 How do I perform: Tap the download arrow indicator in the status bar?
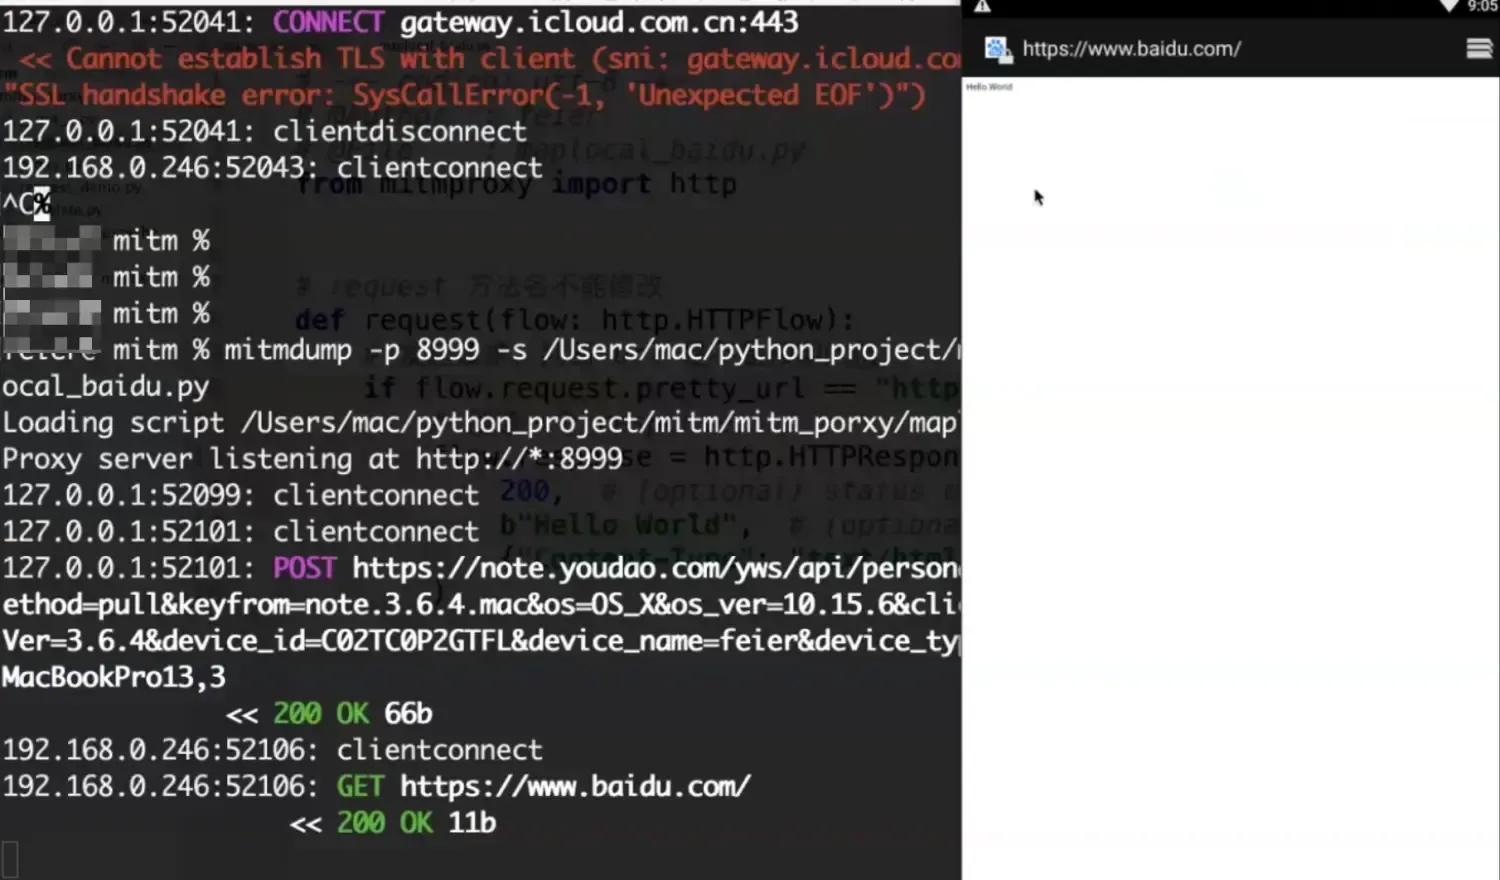tap(1450, 7)
